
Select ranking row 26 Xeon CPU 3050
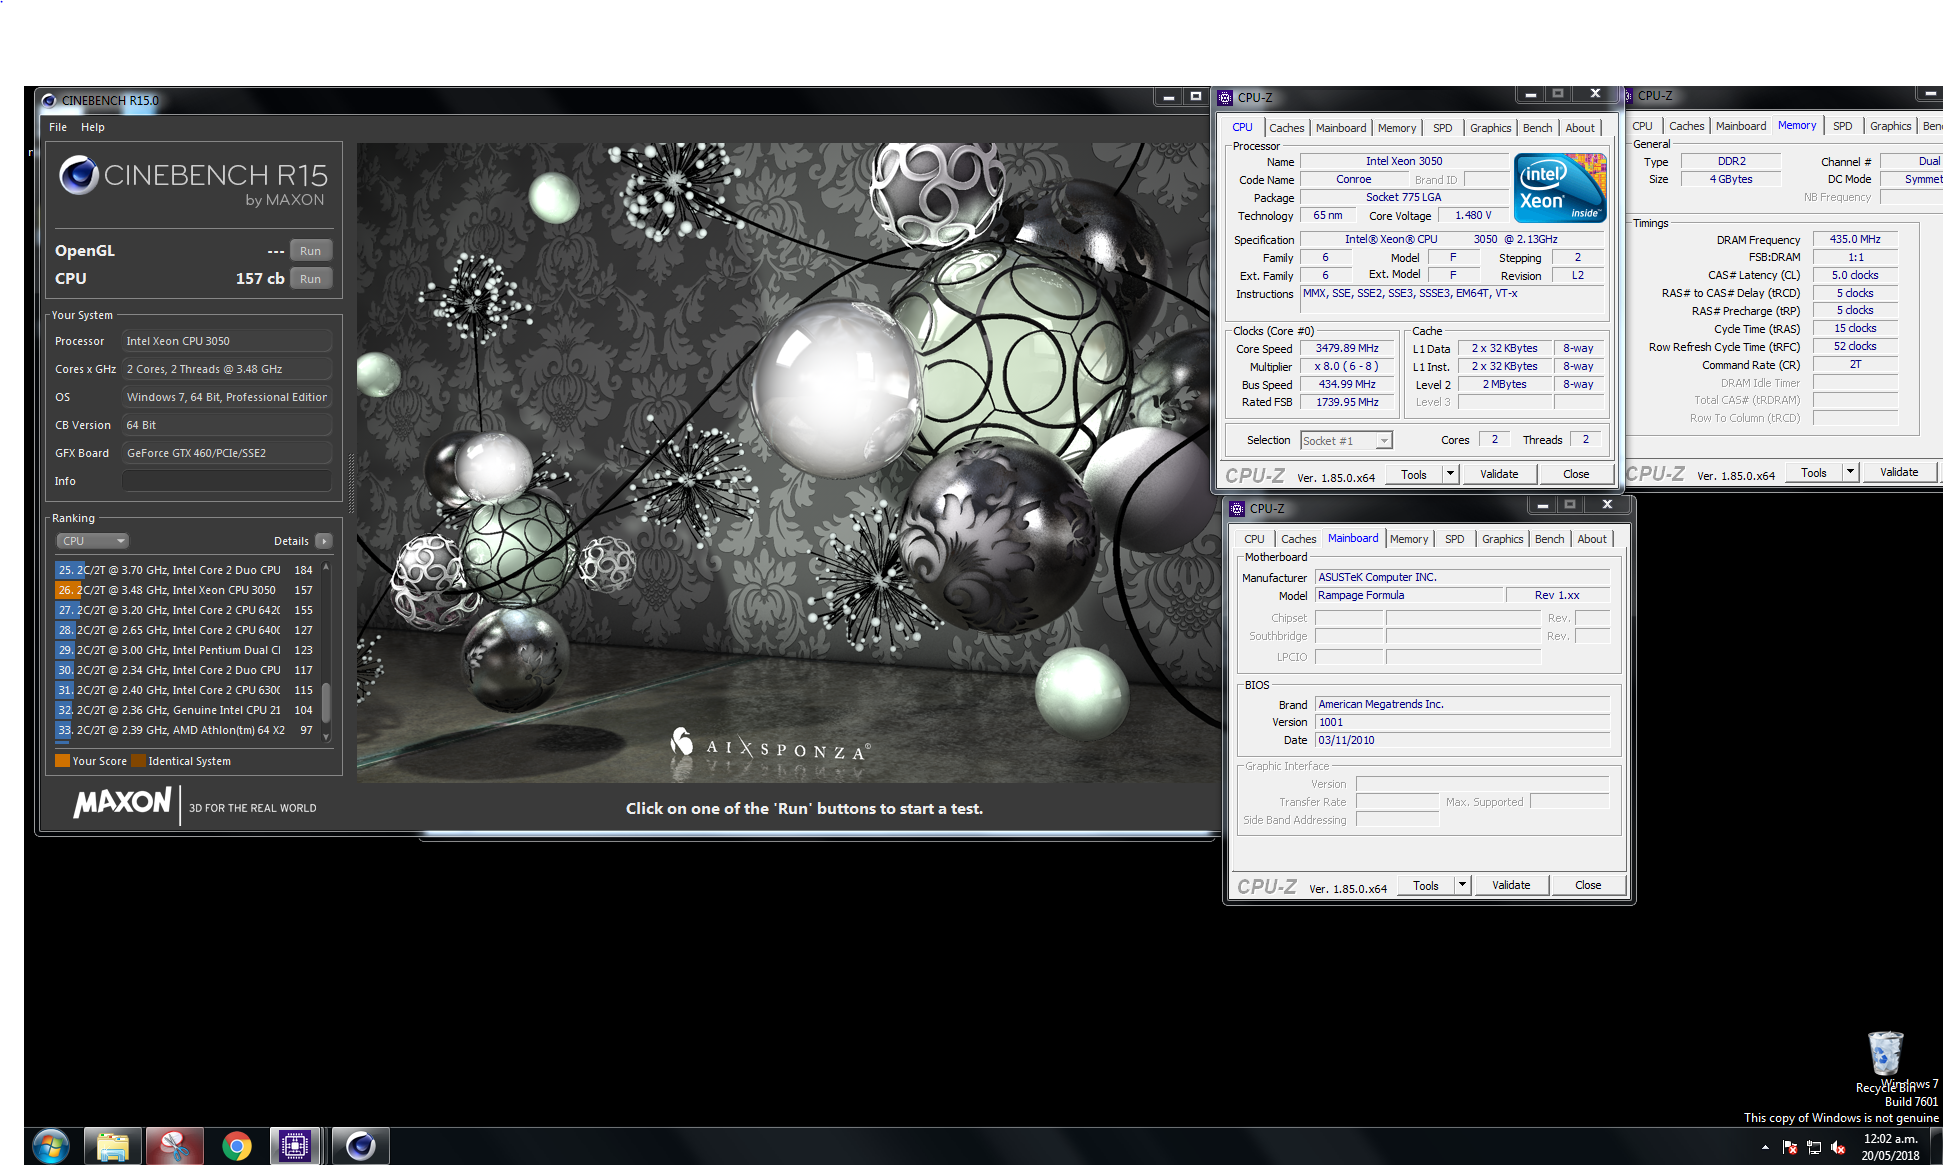click(185, 590)
